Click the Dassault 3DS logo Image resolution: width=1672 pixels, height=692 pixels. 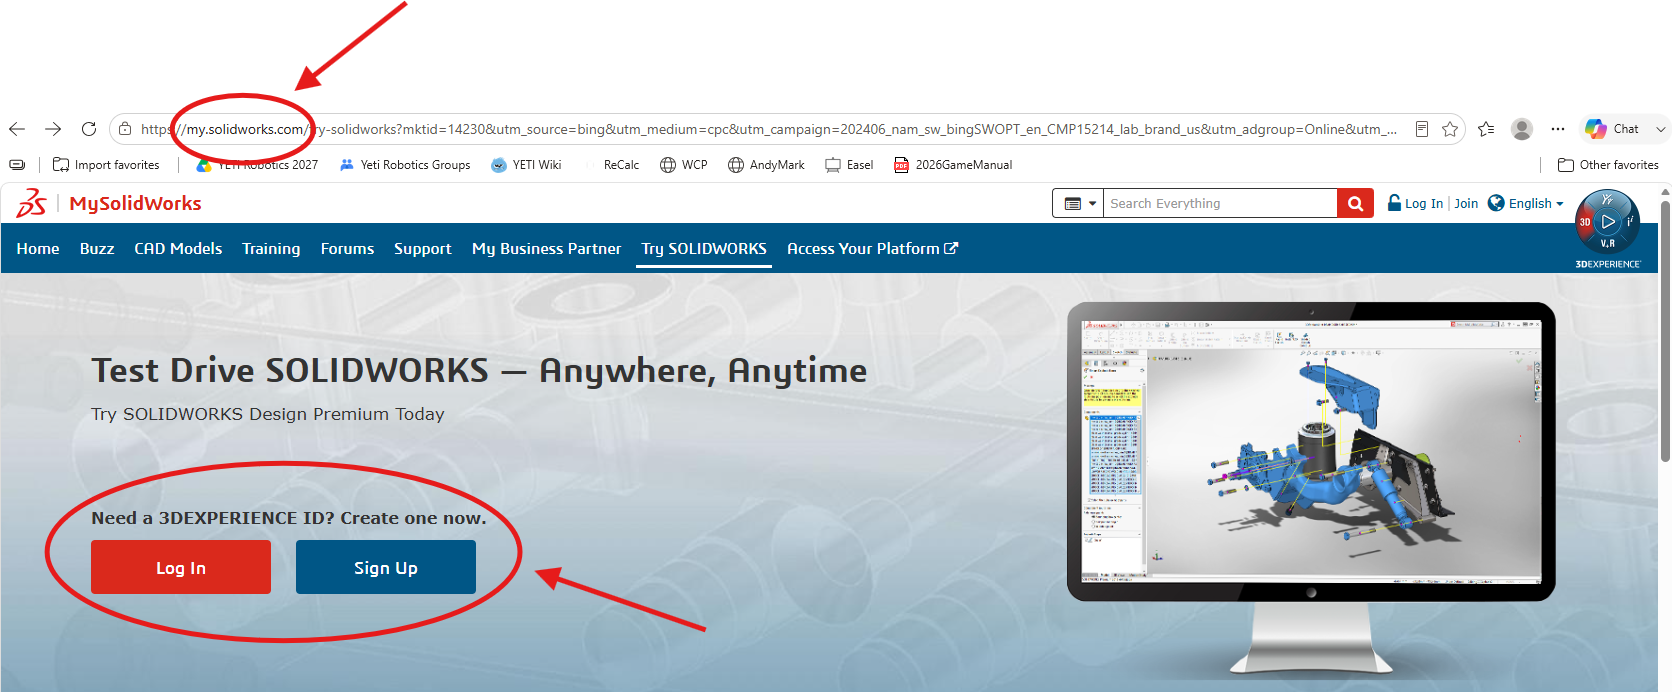point(31,203)
